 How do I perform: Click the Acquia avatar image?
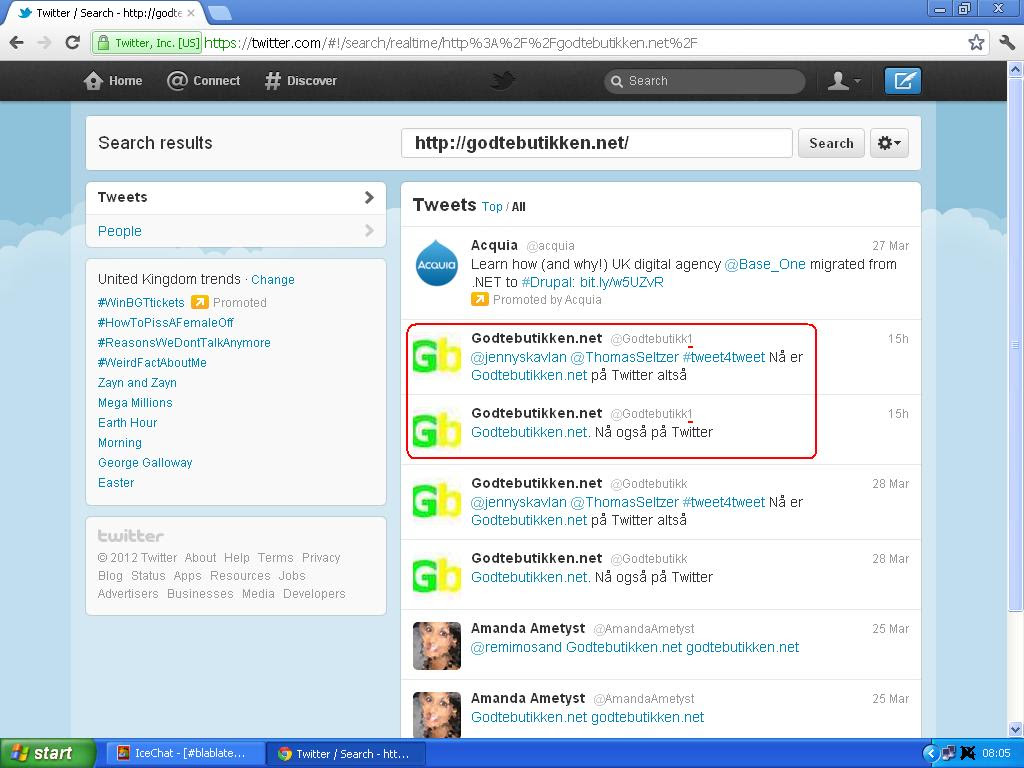point(437,263)
